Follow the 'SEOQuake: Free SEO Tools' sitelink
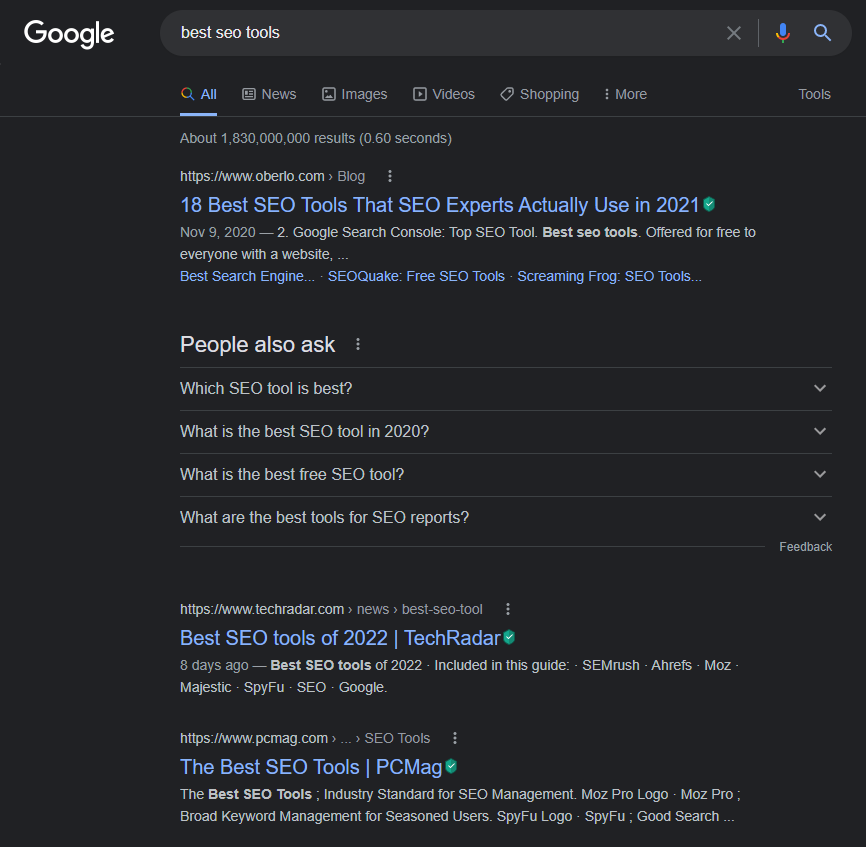 [x=416, y=276]
